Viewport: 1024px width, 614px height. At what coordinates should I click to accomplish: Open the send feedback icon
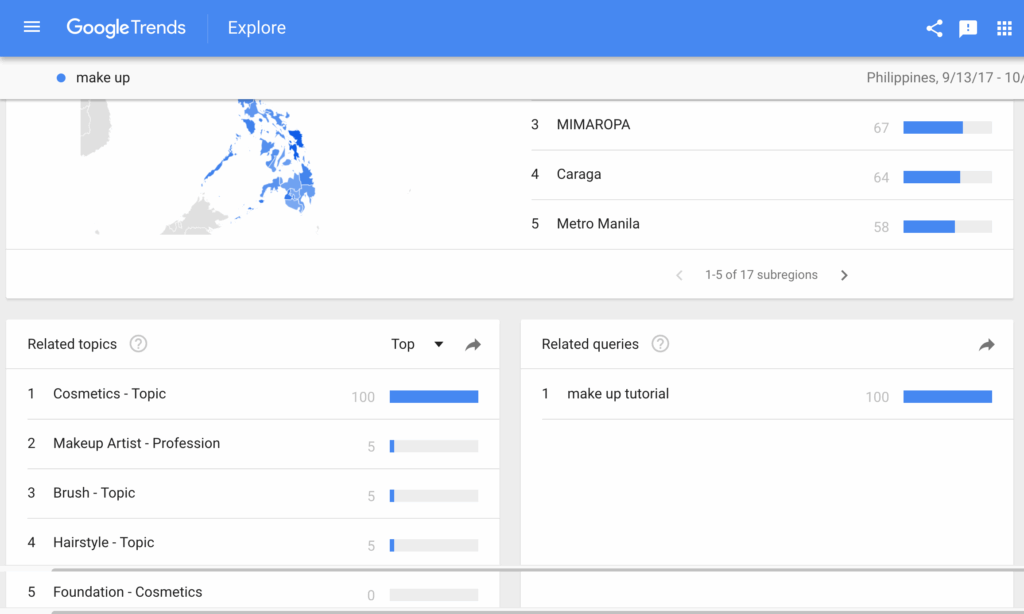coord(968,28)
